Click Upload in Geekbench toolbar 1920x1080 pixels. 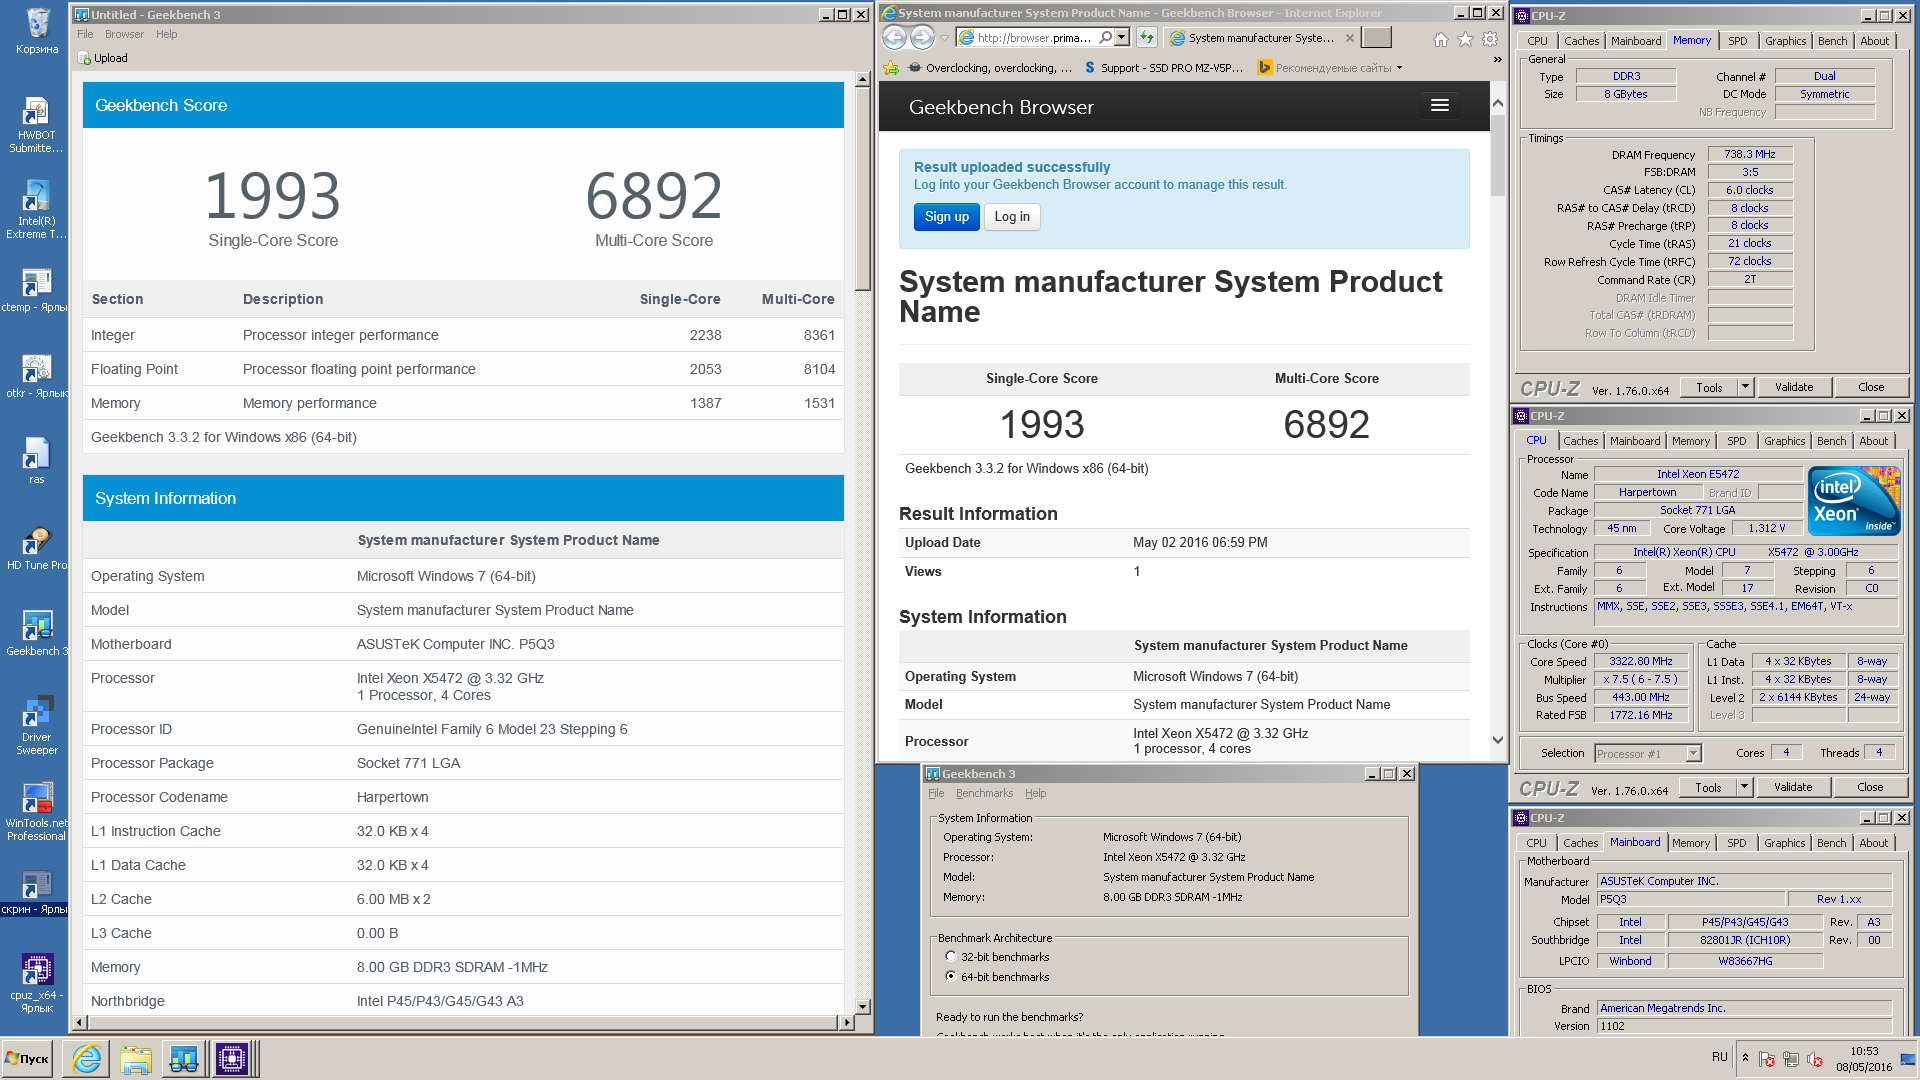[x=103, y=58]
